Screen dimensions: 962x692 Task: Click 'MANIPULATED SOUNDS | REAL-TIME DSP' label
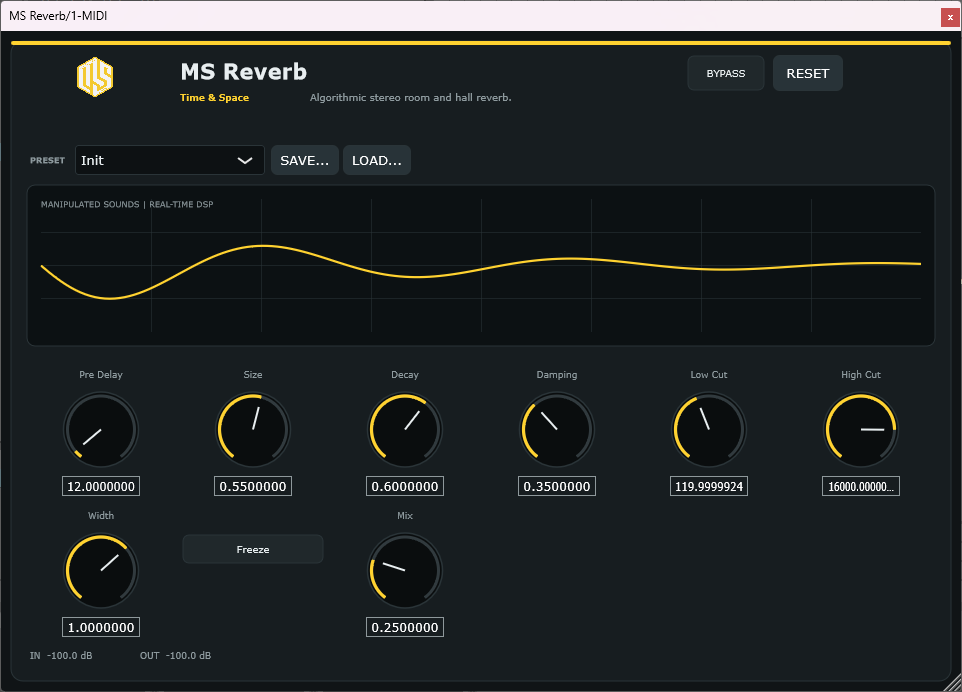tap(127, 204)
